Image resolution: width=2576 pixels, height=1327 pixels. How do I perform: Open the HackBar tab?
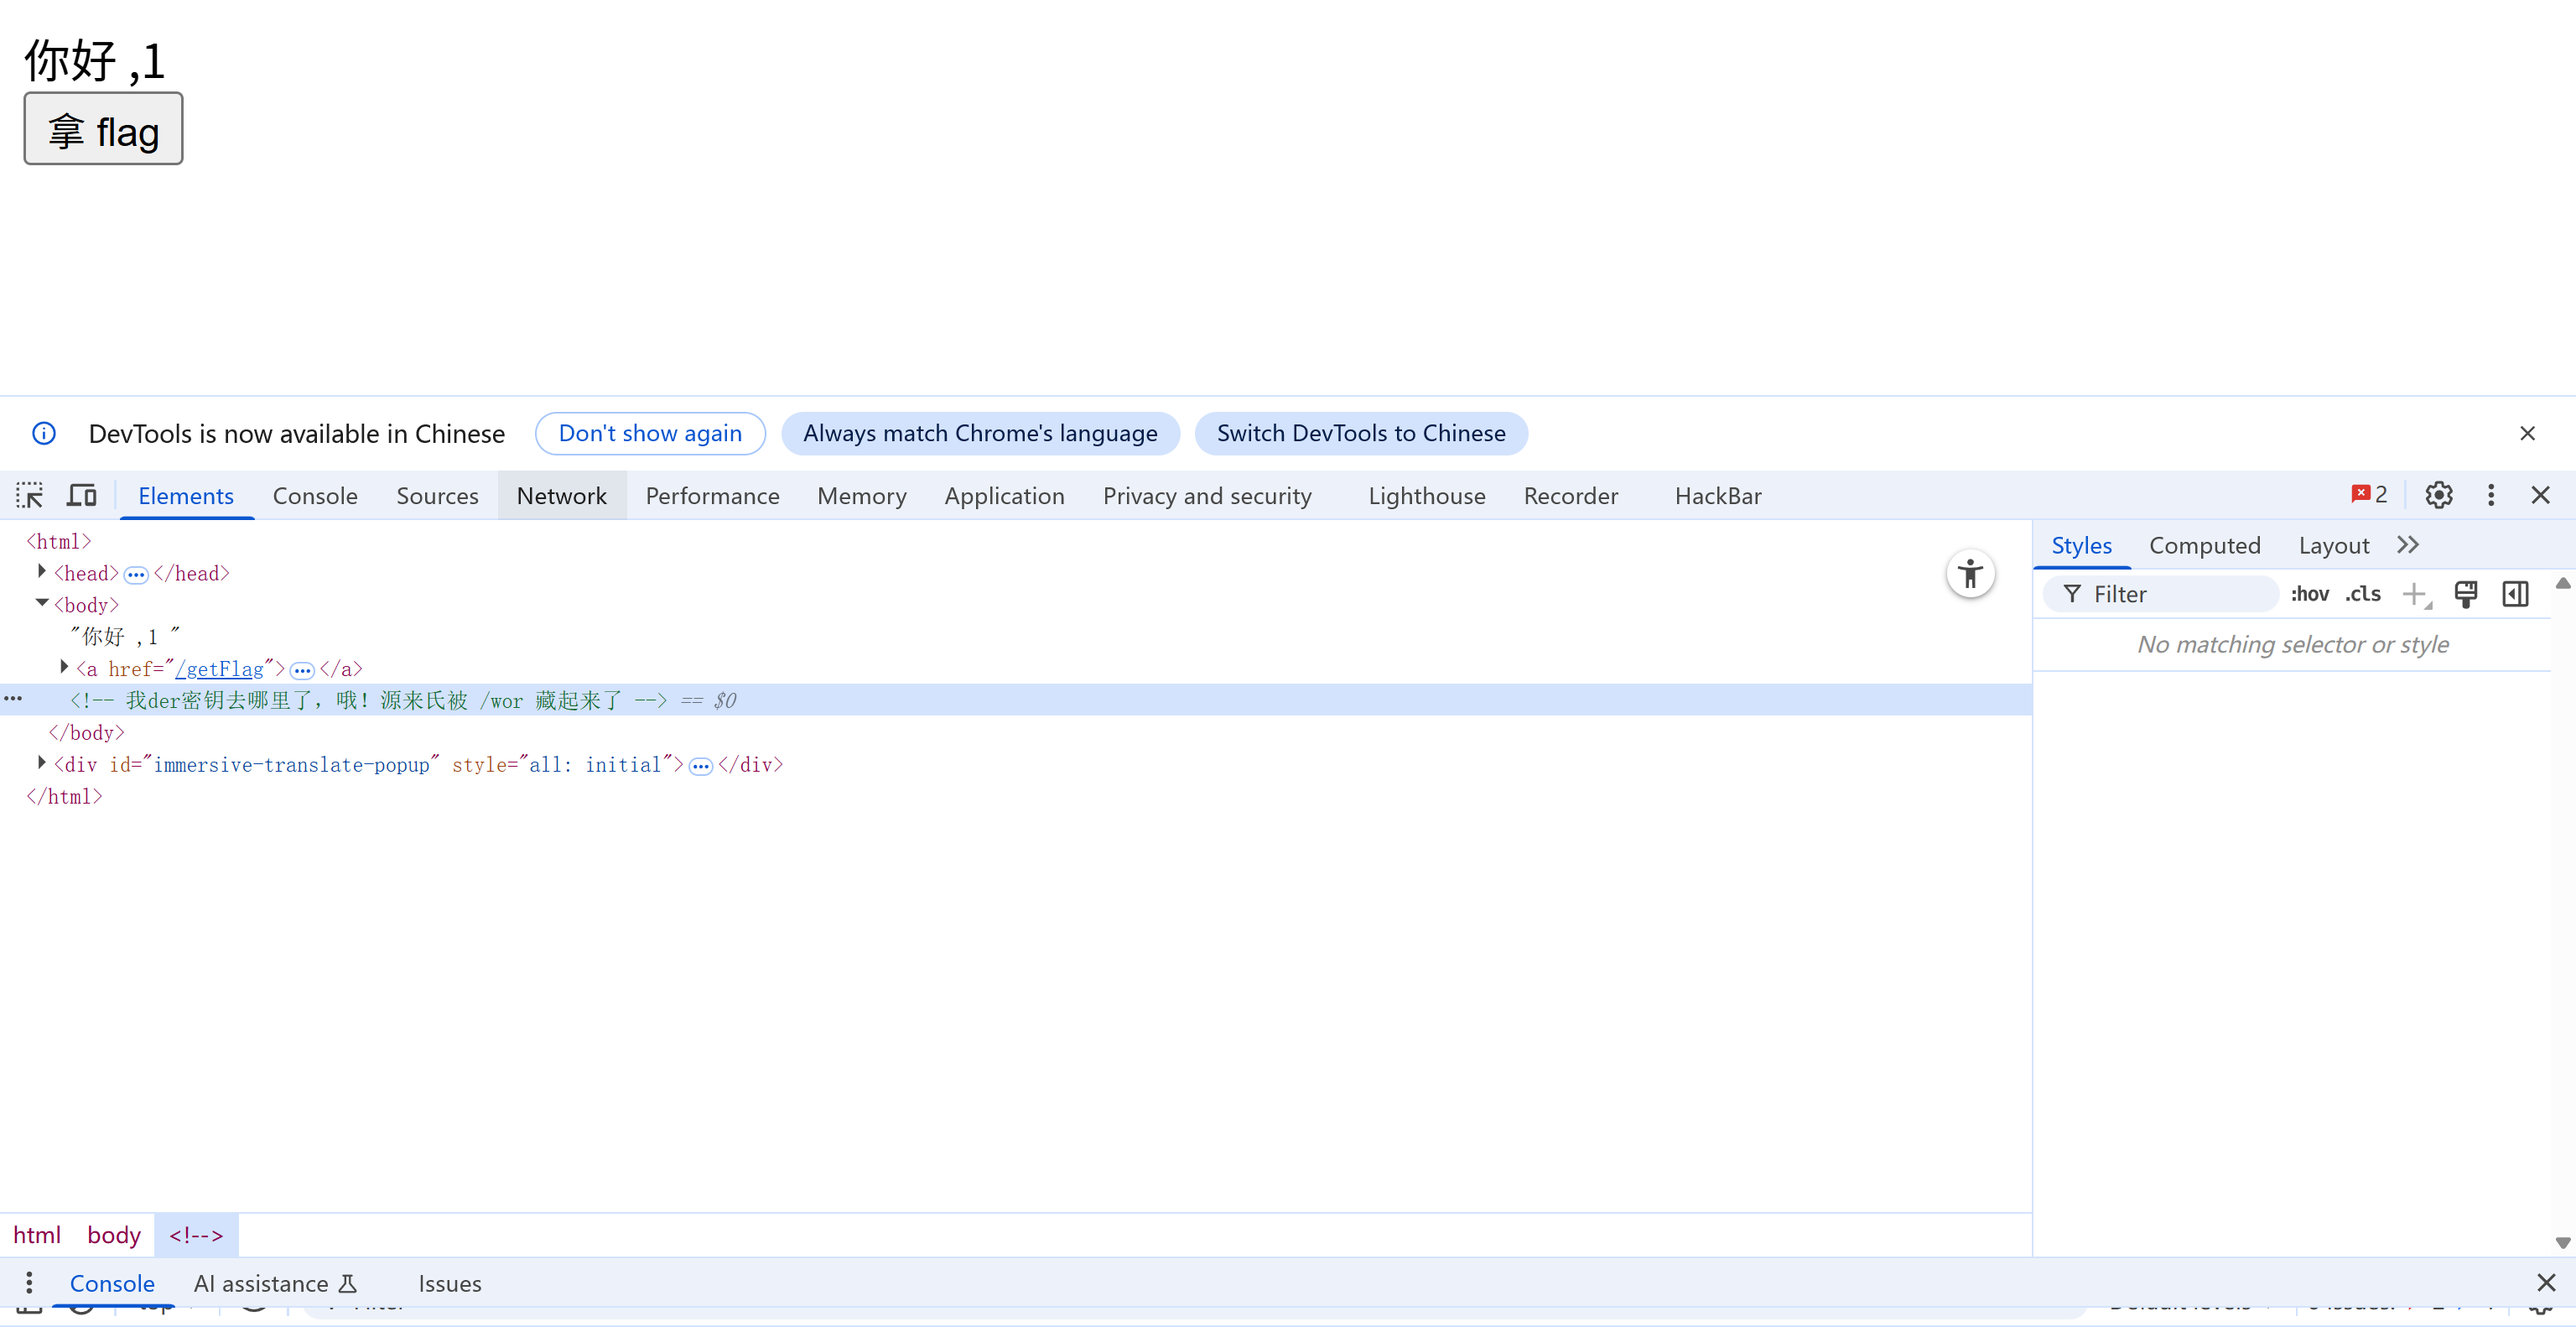pyautogui.click(x=1717, y=496)
